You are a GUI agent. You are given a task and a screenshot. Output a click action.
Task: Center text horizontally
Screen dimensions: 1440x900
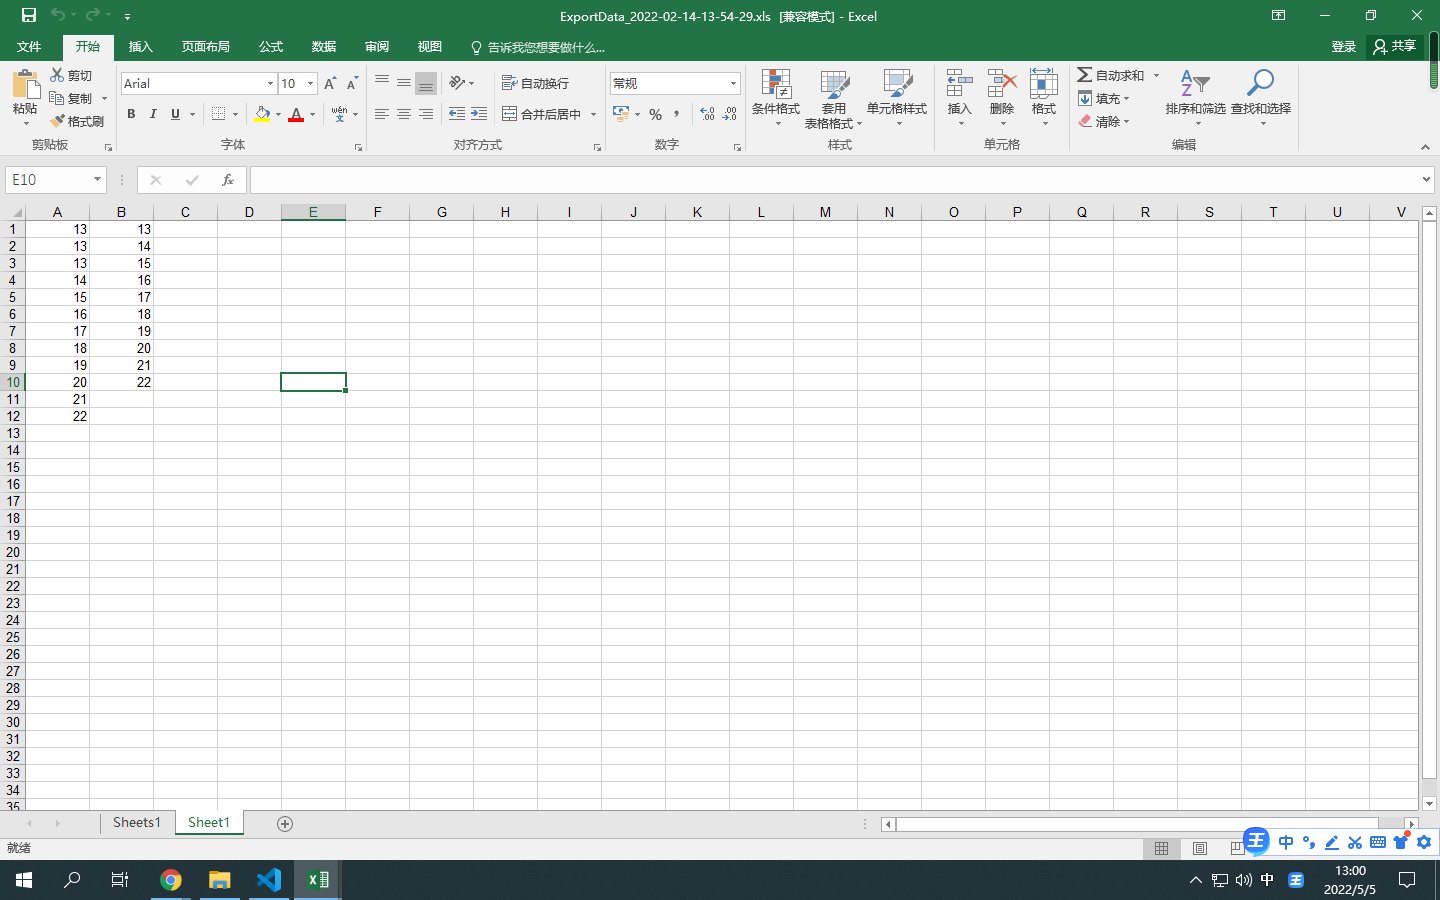404,114
